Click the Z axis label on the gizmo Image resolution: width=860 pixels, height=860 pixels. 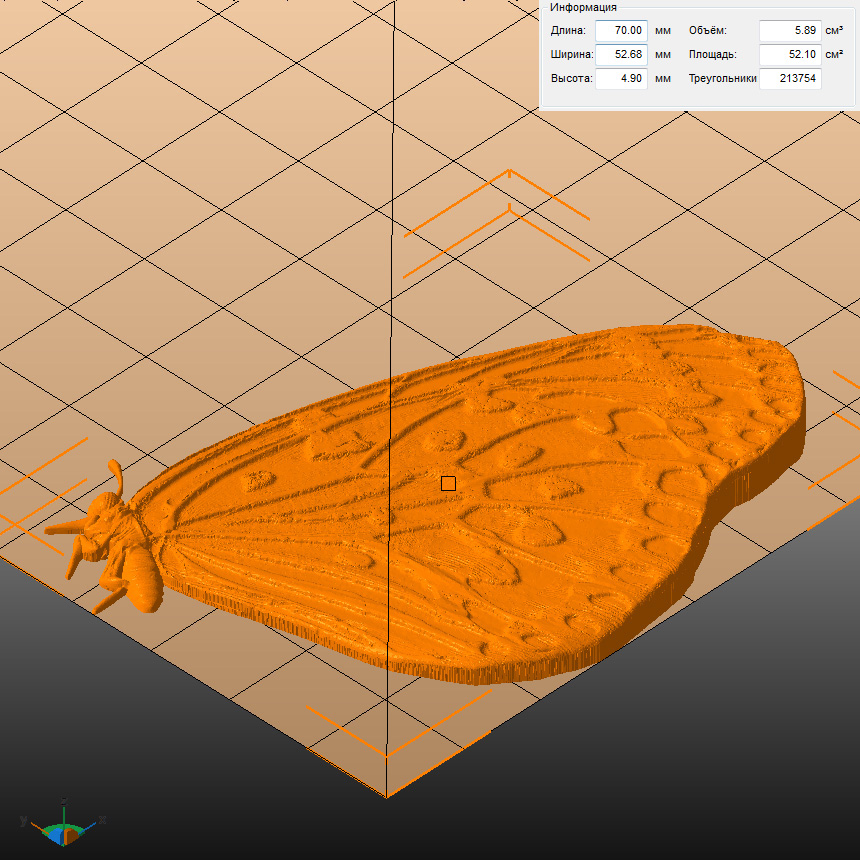click(63, 799)
